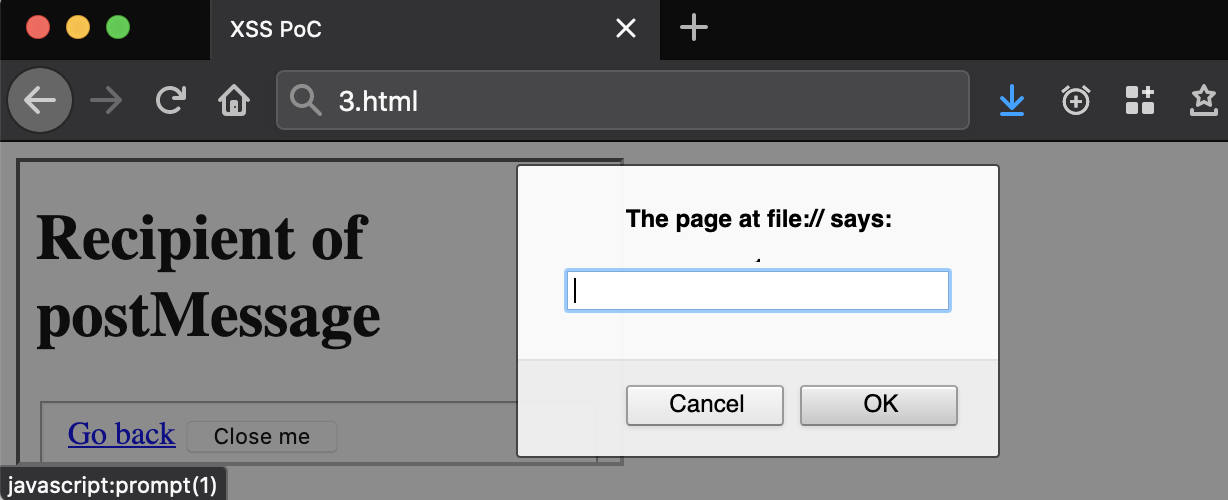Click the prompt dialog text field

click(758, 291)
